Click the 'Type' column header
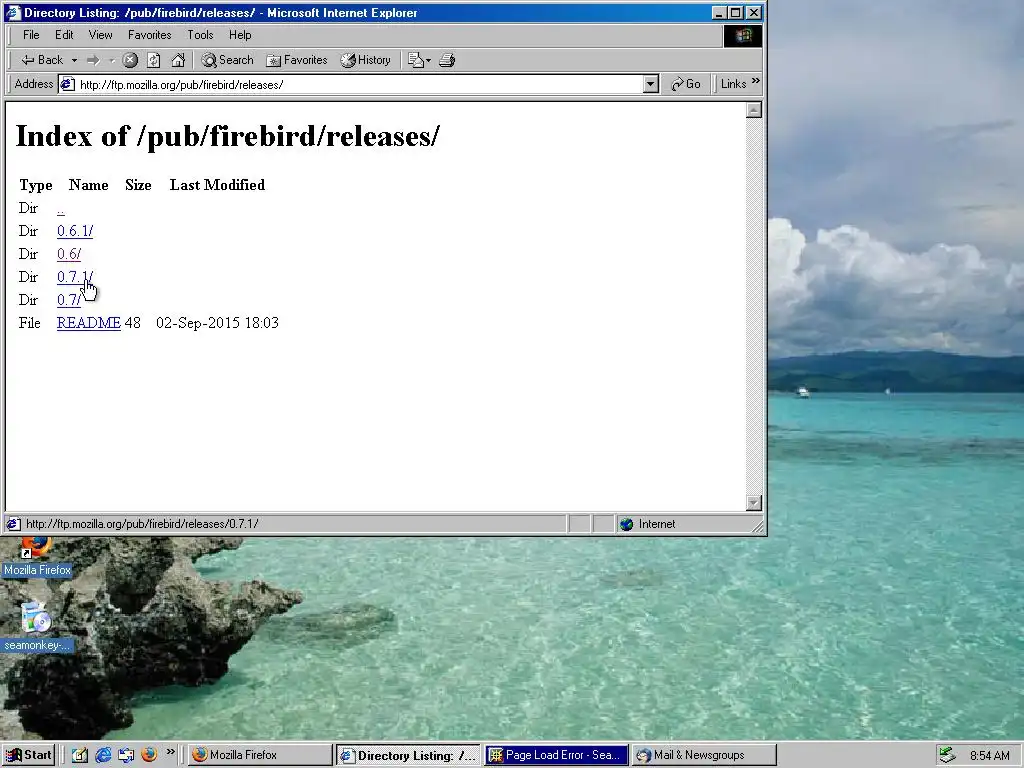Viewport: 1024px width, 768px height. click(x=36, y=185)
